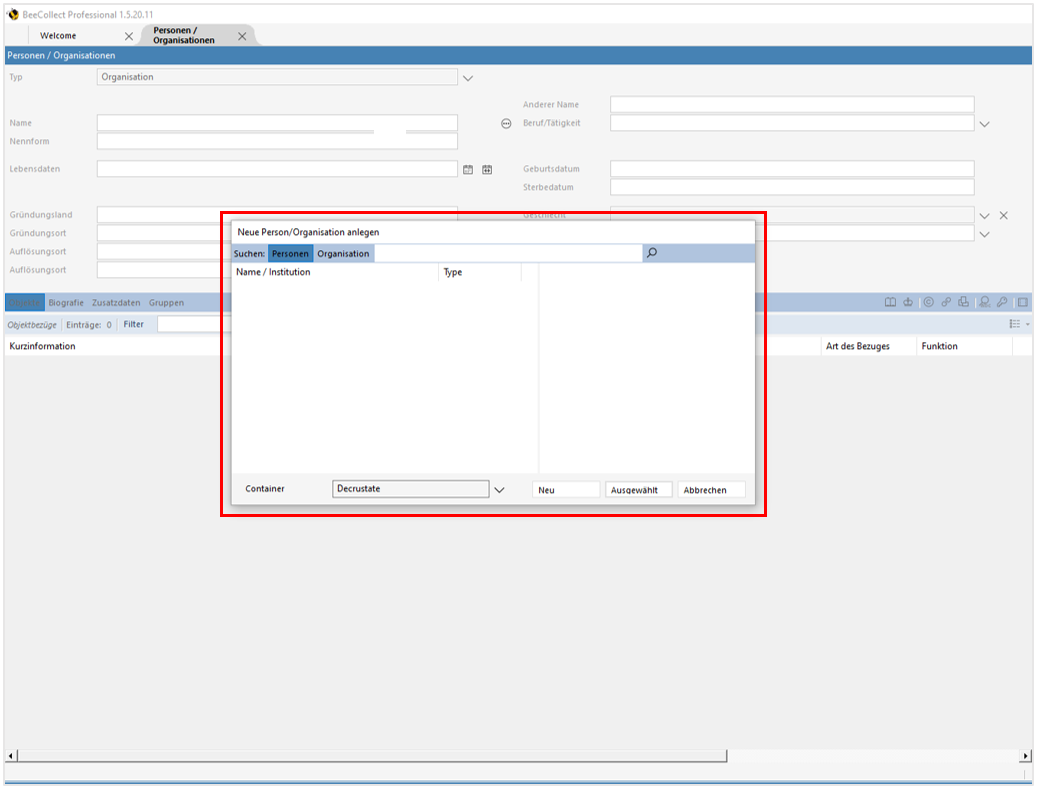This screenshot has width=1038, height=792.
Task: Select the key icon on the right toolbar
Action: pyautogui.click(x=1002, y=302)
